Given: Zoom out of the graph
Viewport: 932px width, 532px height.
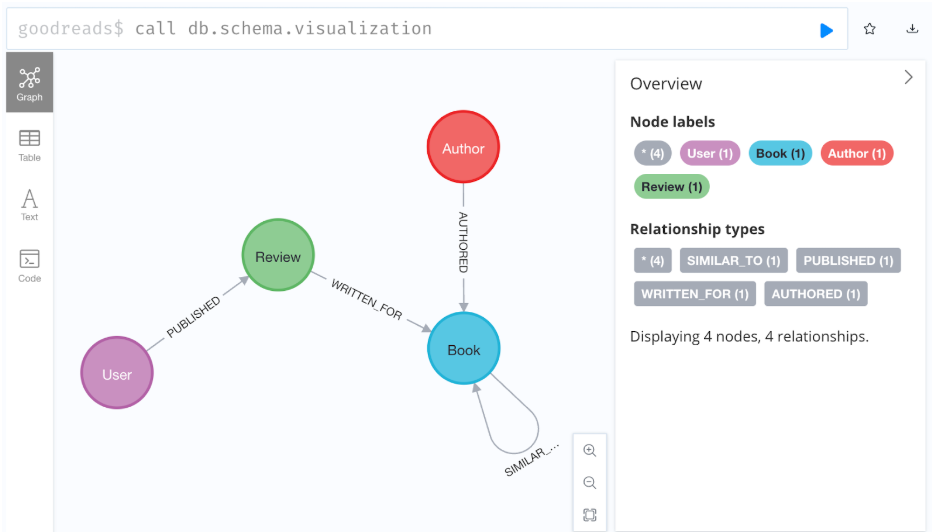Looking at the screenshot, I should click(x=590, y=483).
